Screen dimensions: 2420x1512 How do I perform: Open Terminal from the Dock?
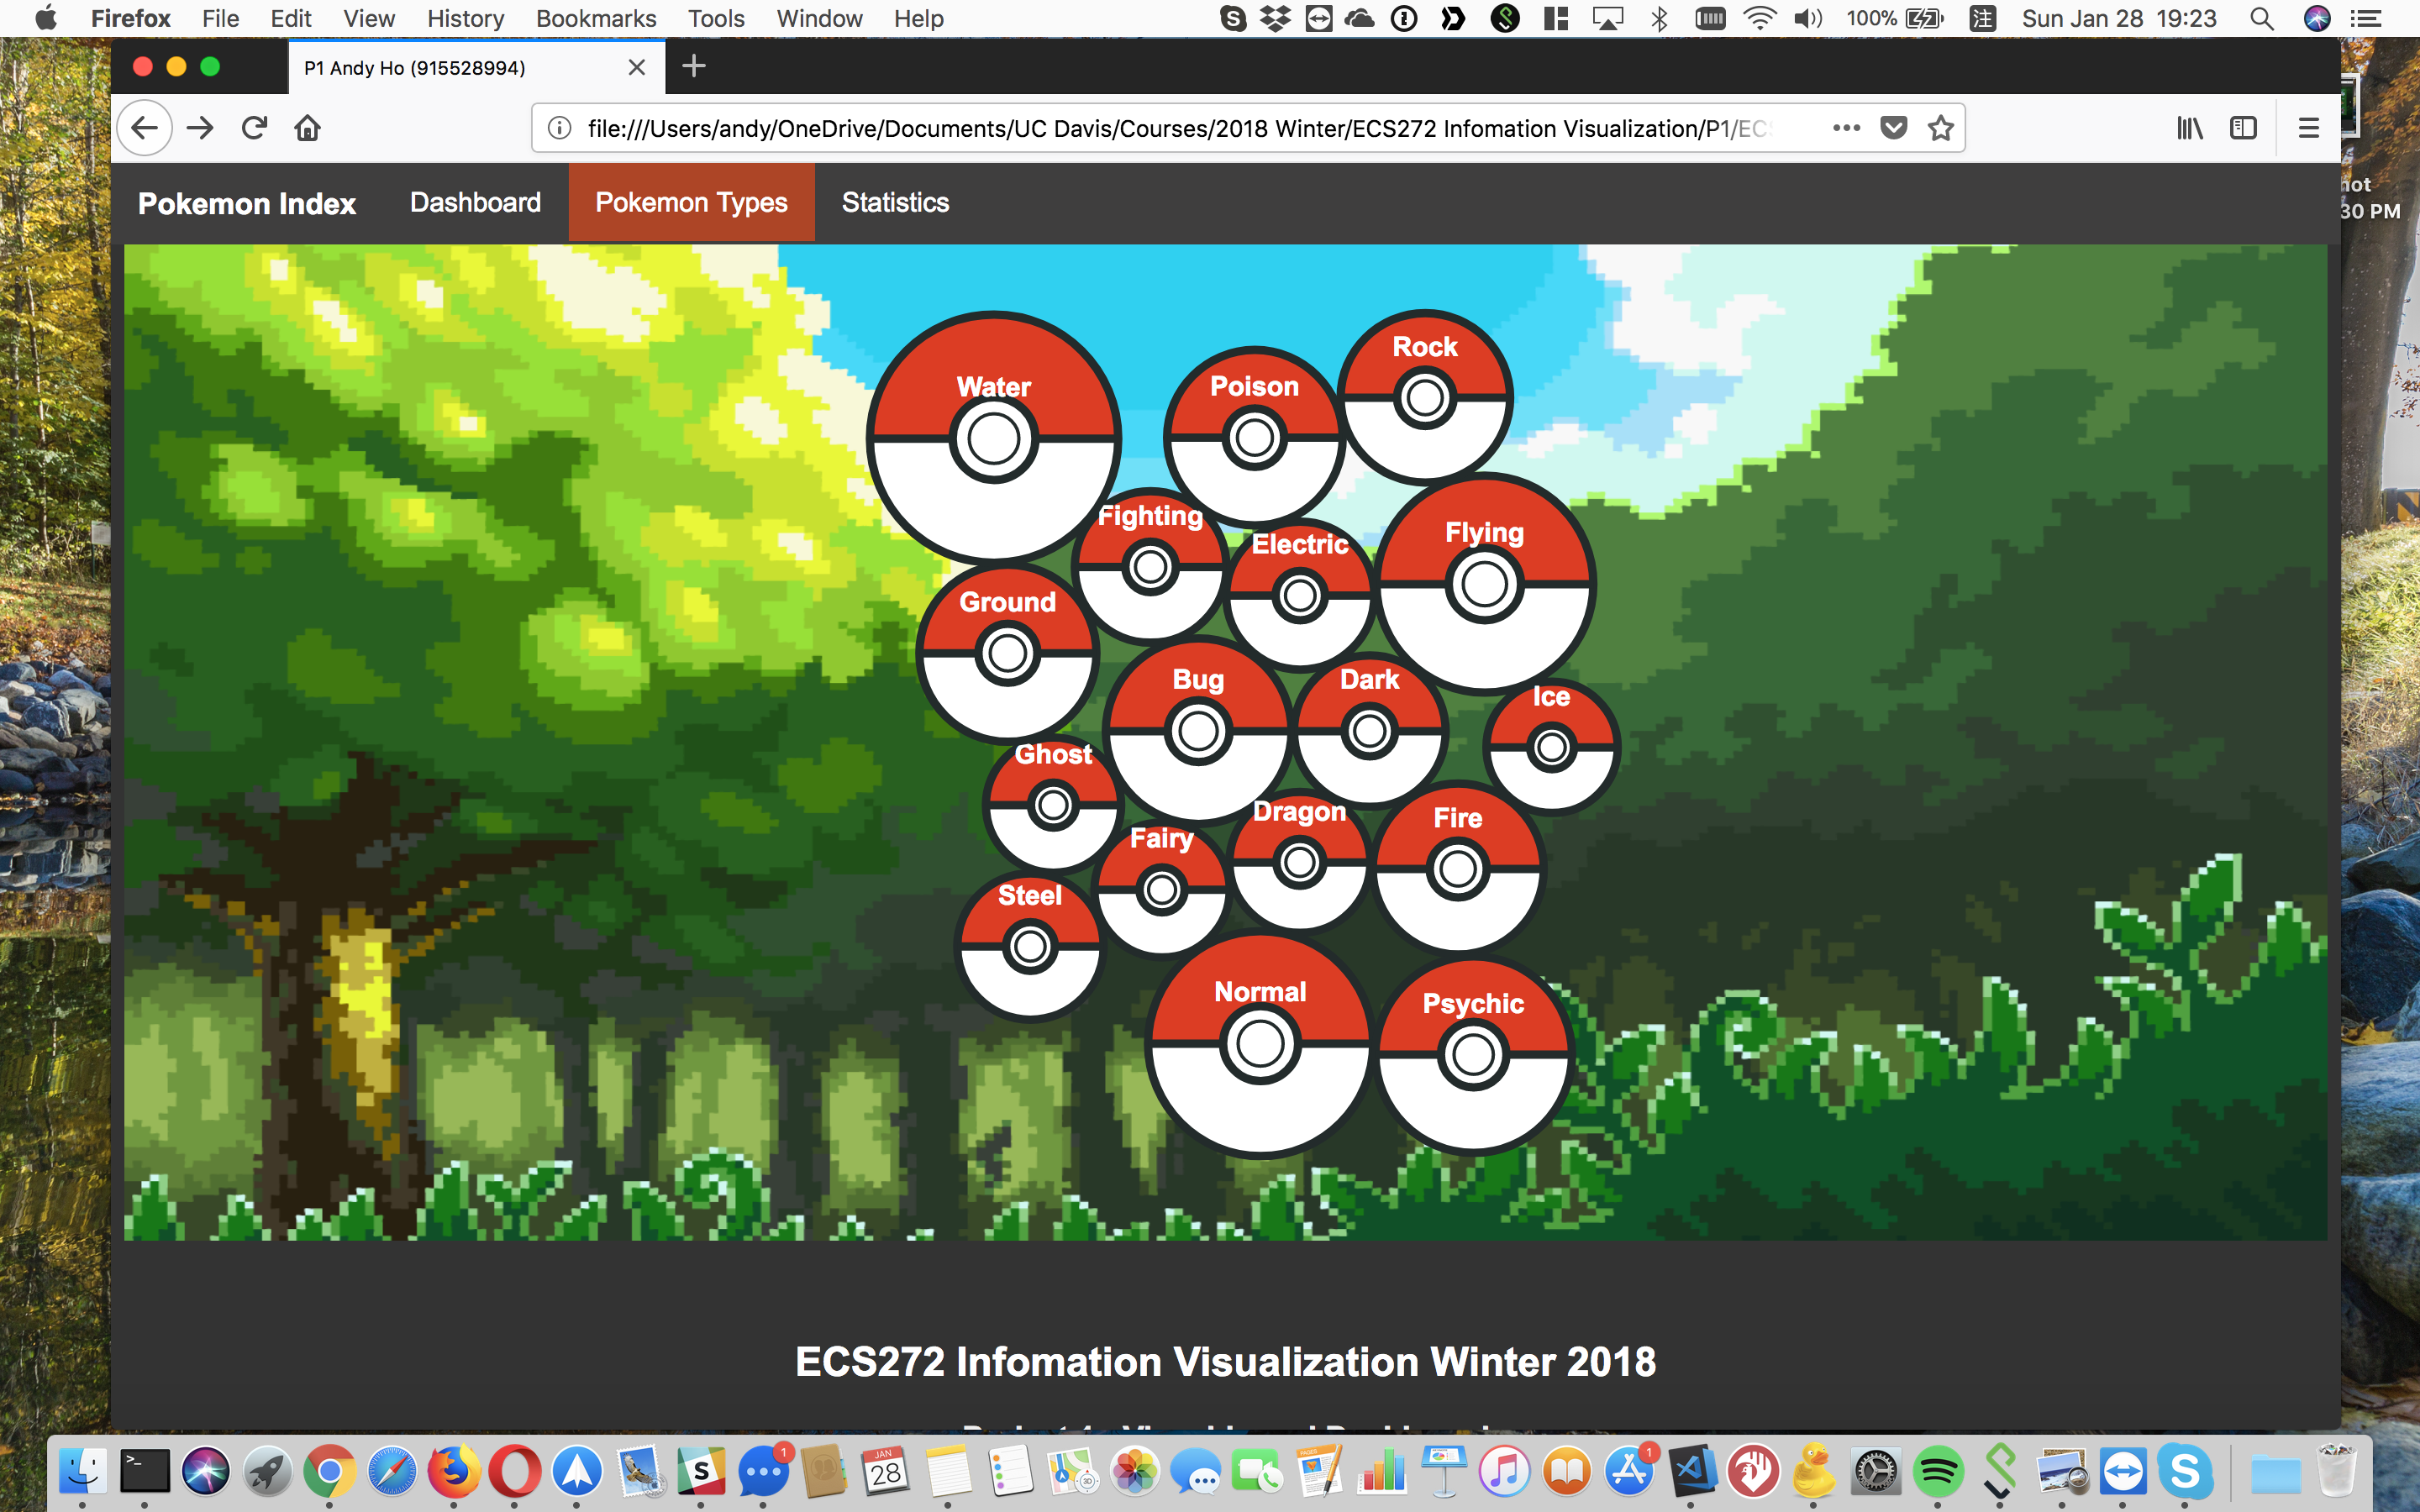[144, 1471]
